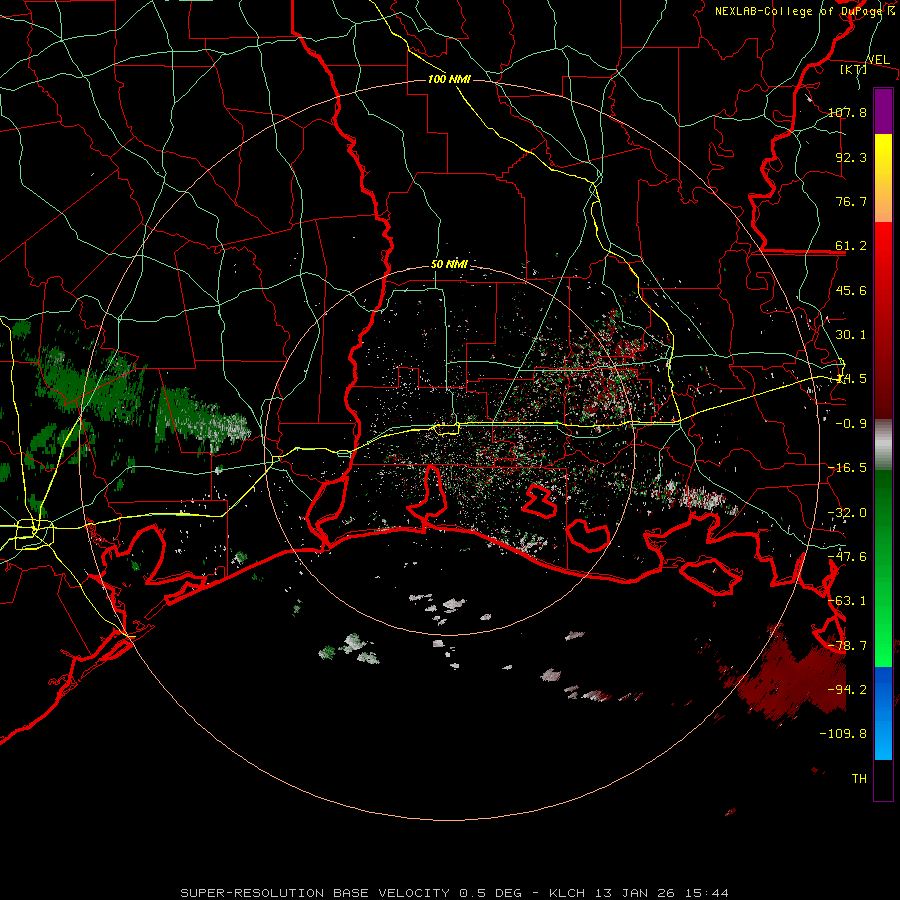Click the 100 NMI range ring label
This screenshot has width=900, height=900.
pyautogui.click(x=449, y=79)
